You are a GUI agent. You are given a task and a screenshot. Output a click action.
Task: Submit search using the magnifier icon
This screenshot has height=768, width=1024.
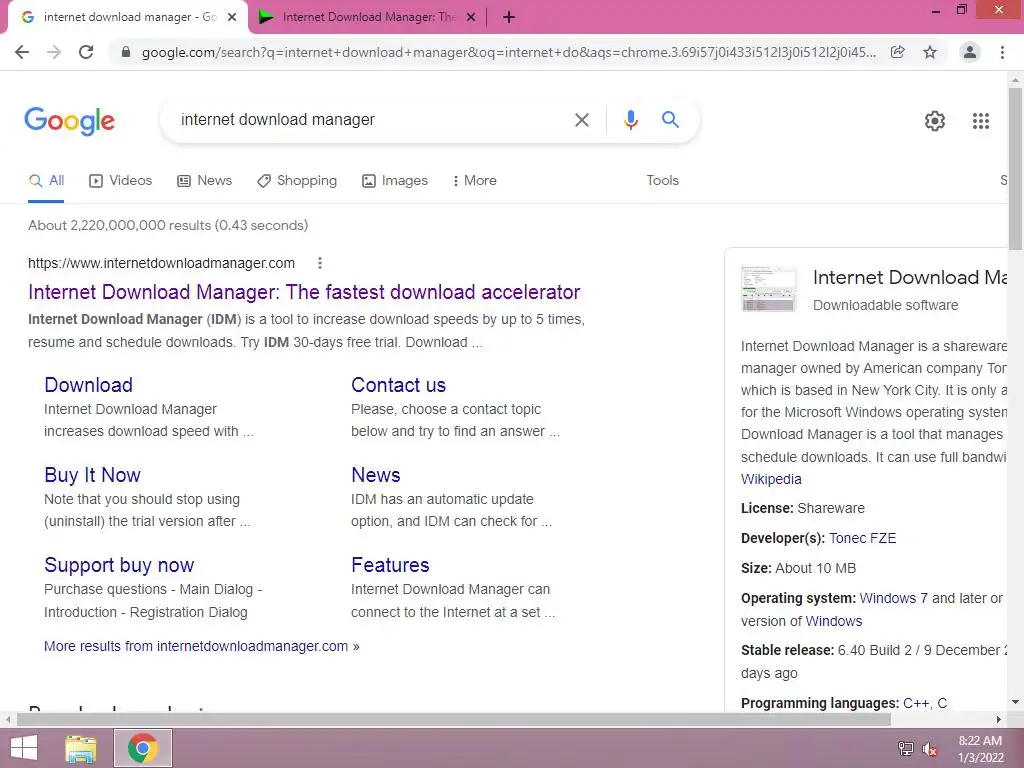point(670,120)
